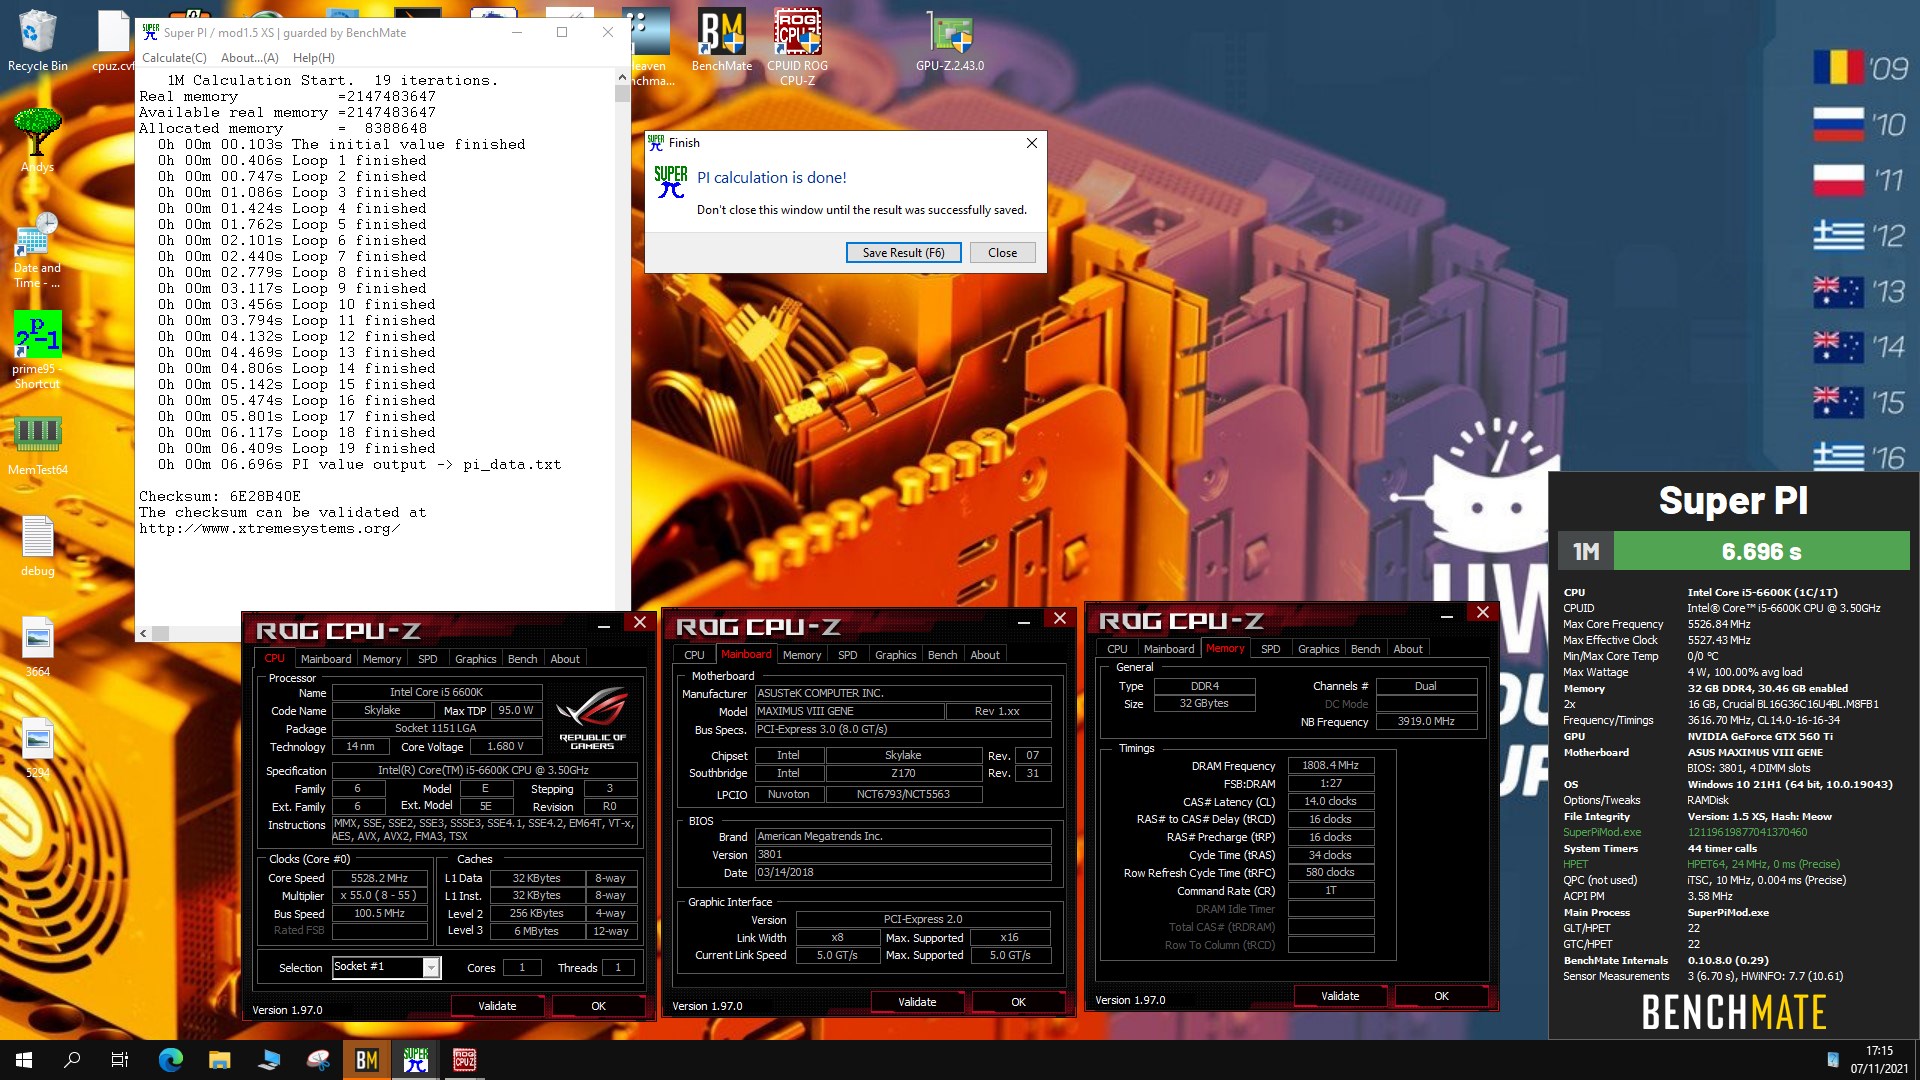1920x1080 pixels.
Task: Open the Recycle Bin desktop icon
Action: [x=37, y=40]
